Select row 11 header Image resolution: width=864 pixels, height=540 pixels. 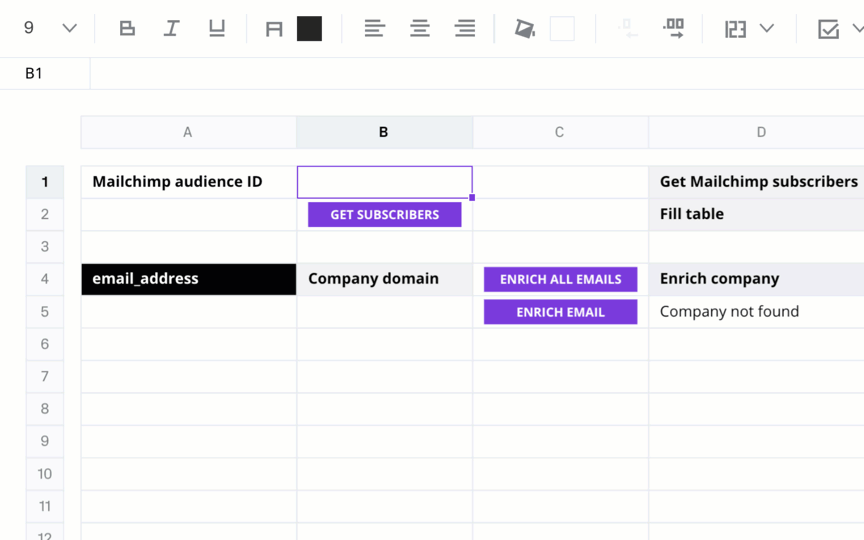pos(45,506)
